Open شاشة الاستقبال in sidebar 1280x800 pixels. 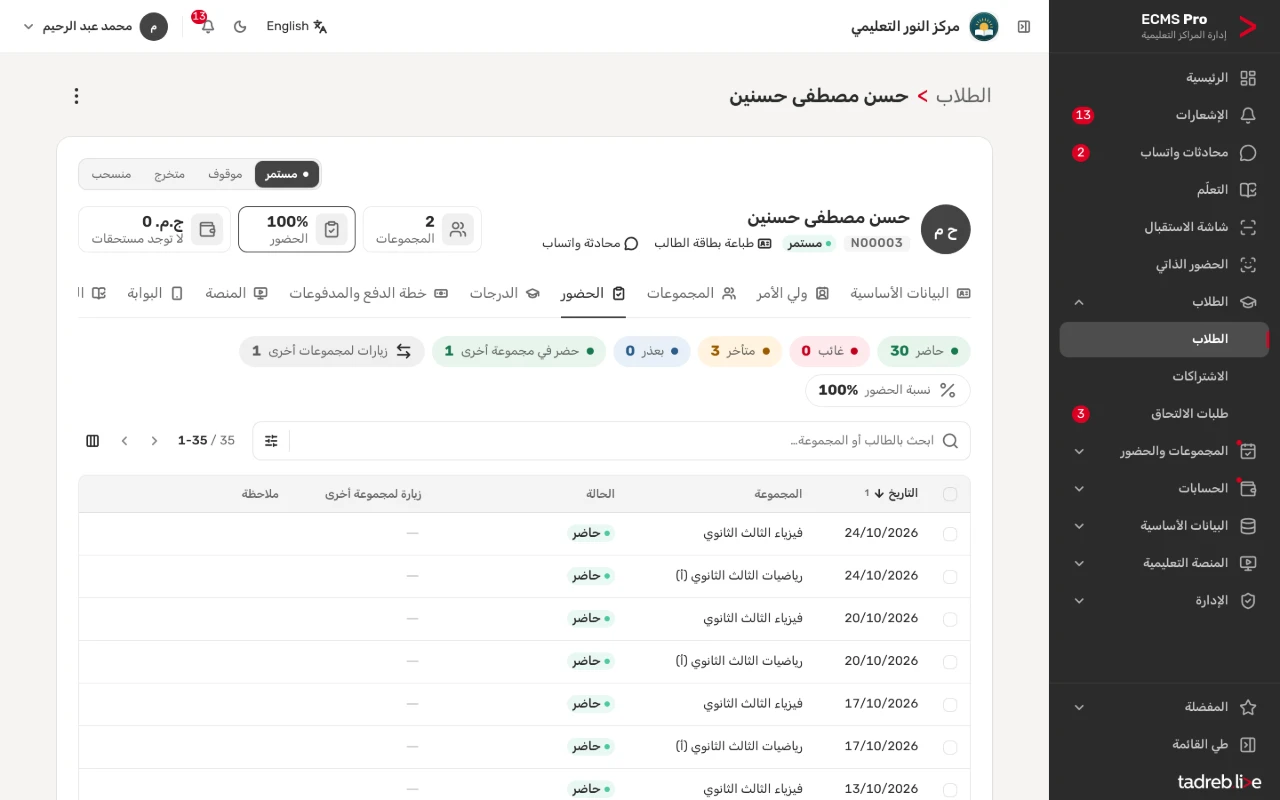[x=1164, y=227]
